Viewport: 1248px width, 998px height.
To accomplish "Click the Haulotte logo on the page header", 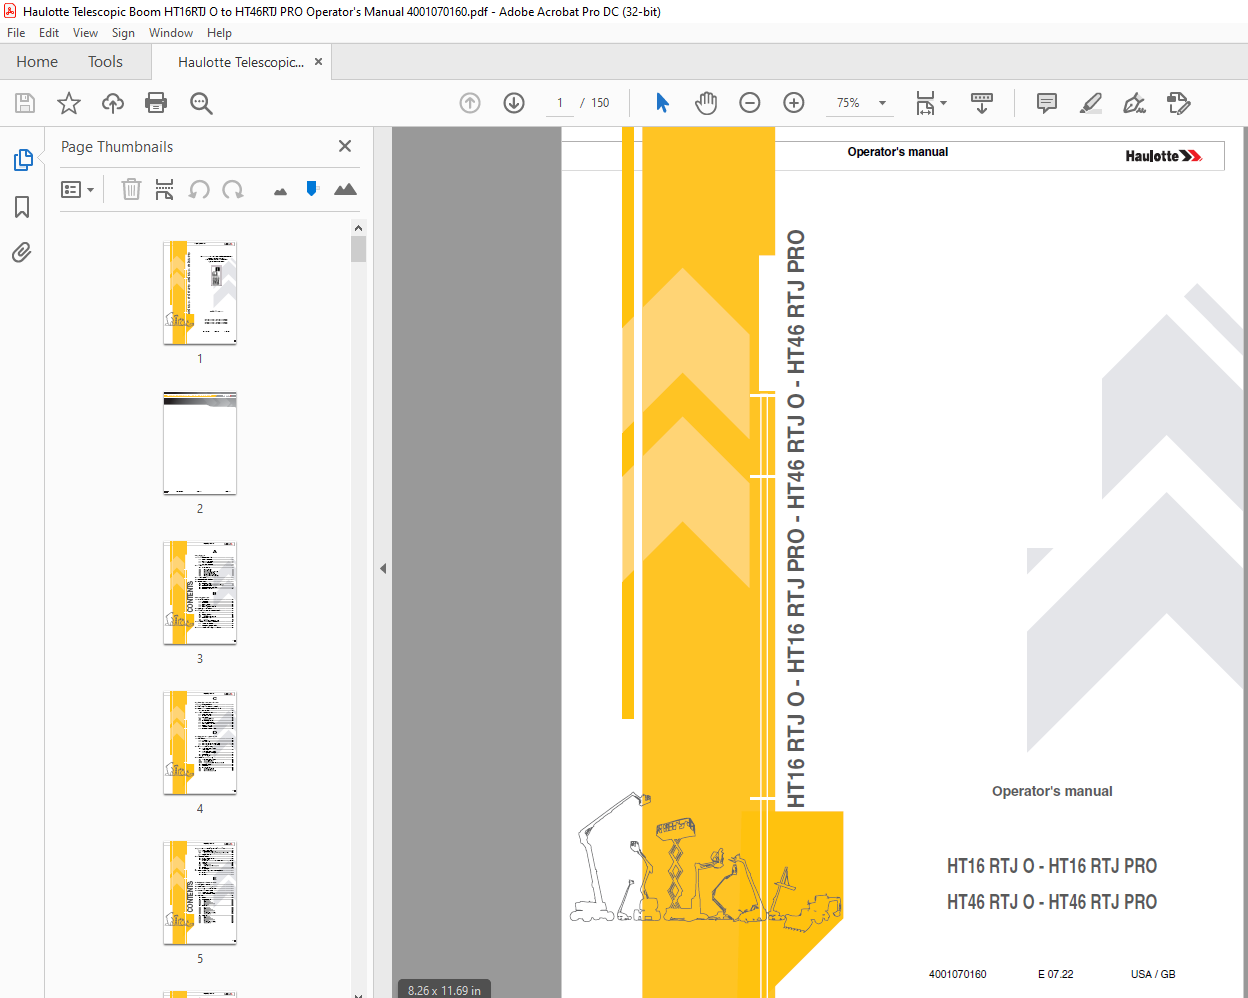I will pos(1164,156).
